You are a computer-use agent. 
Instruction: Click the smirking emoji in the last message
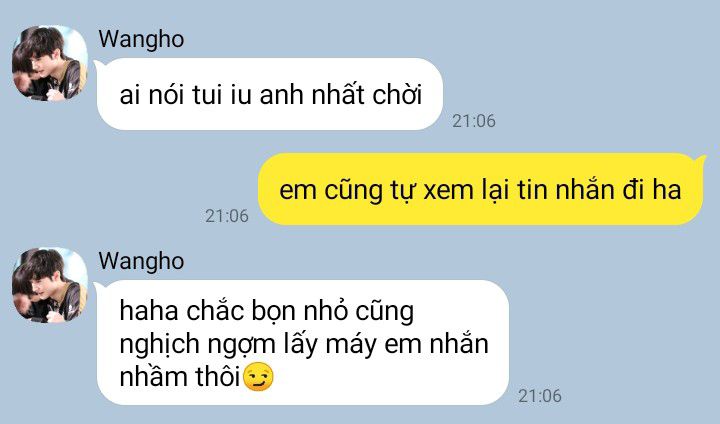tap(258, 377)
